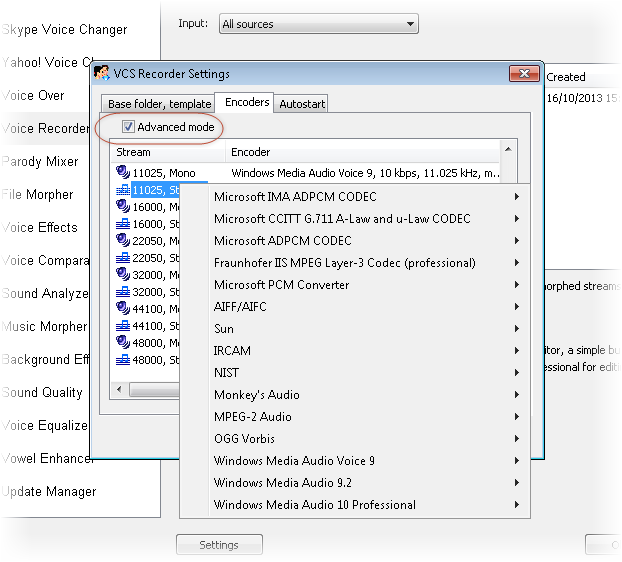
Task: Click the mono icon beside 44100, Mono
Action: (123, 308)
